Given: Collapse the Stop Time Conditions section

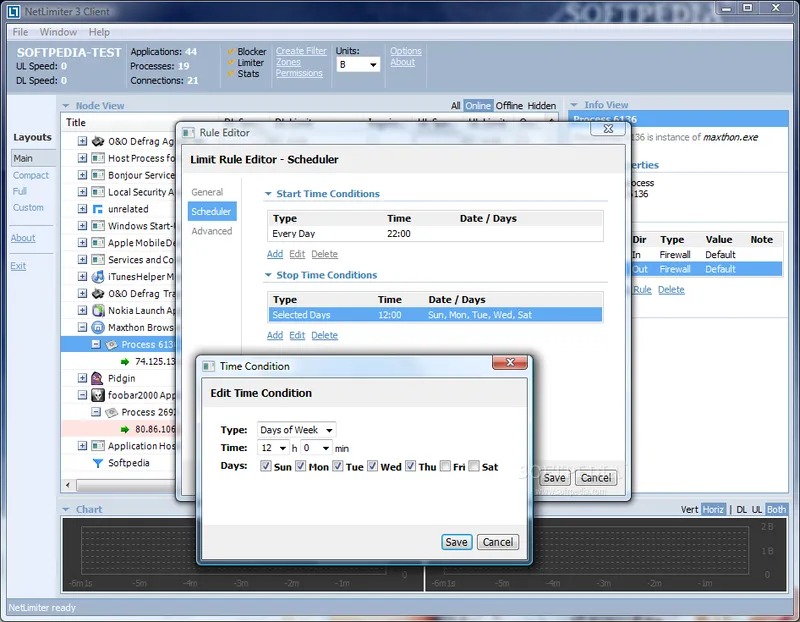Looking at the screenshot, I should [268, 275].
